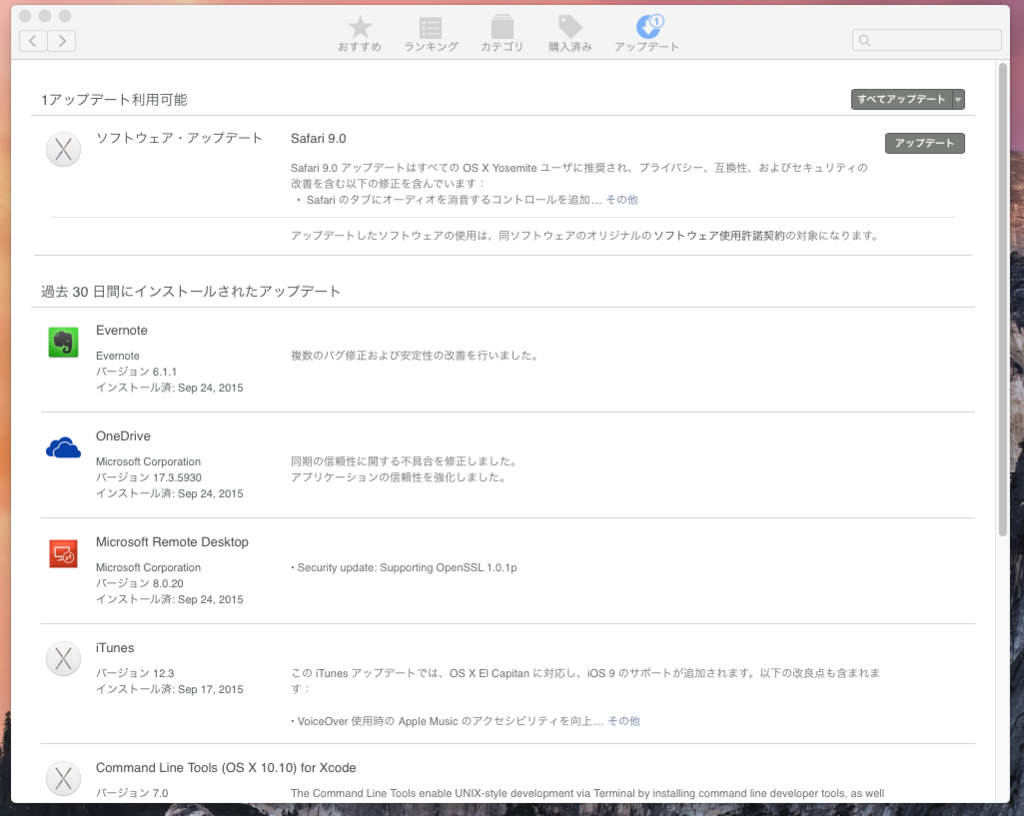
Task: Click the Microsoft Remote Desktop icon
Action: click(63, 554)
